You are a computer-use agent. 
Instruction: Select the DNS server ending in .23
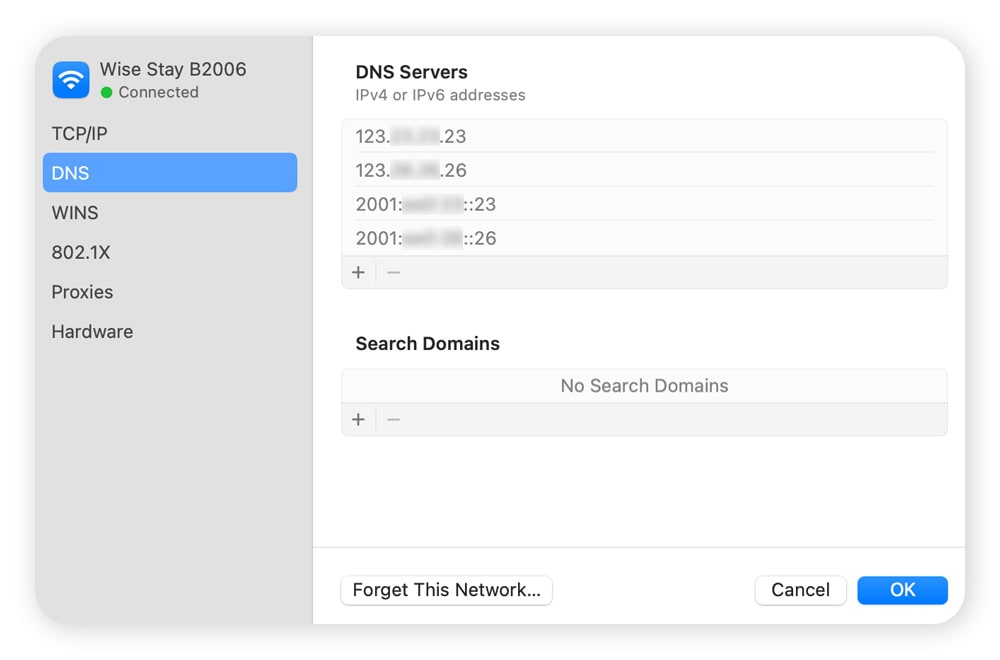point(644,136)
